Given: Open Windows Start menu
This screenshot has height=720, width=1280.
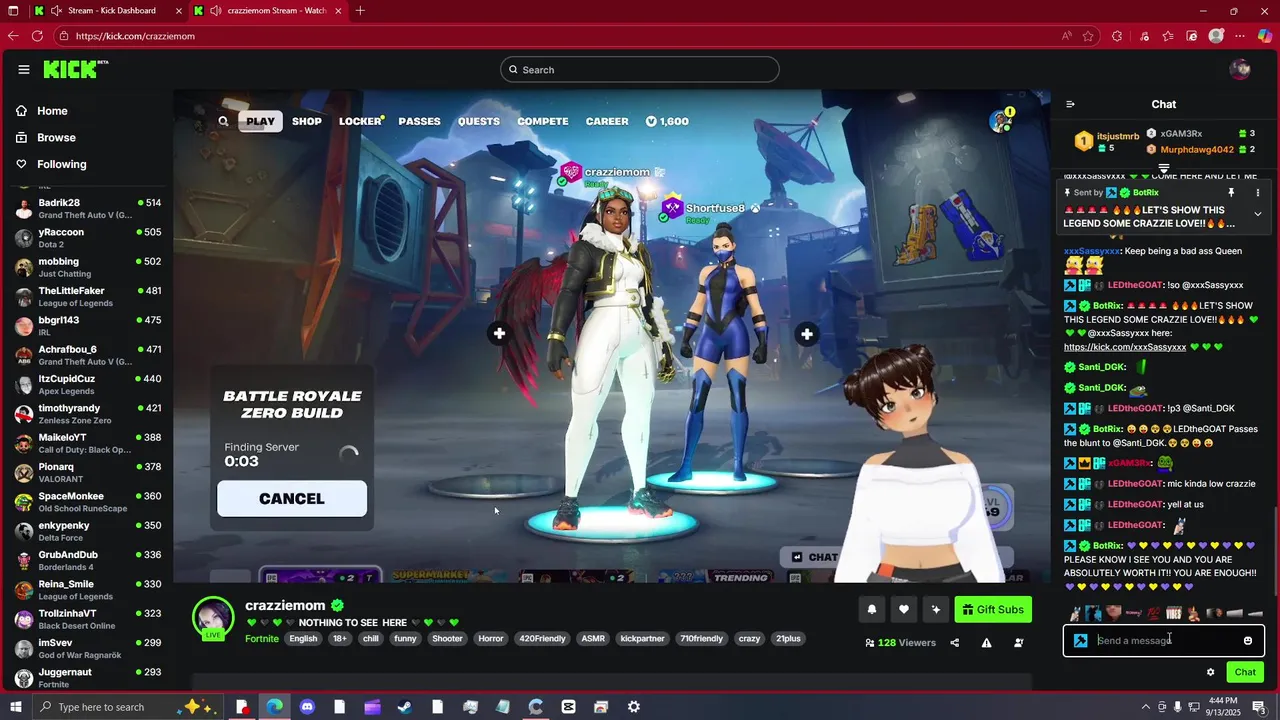Looking at the screenshot, I should (x=17, y=707).
